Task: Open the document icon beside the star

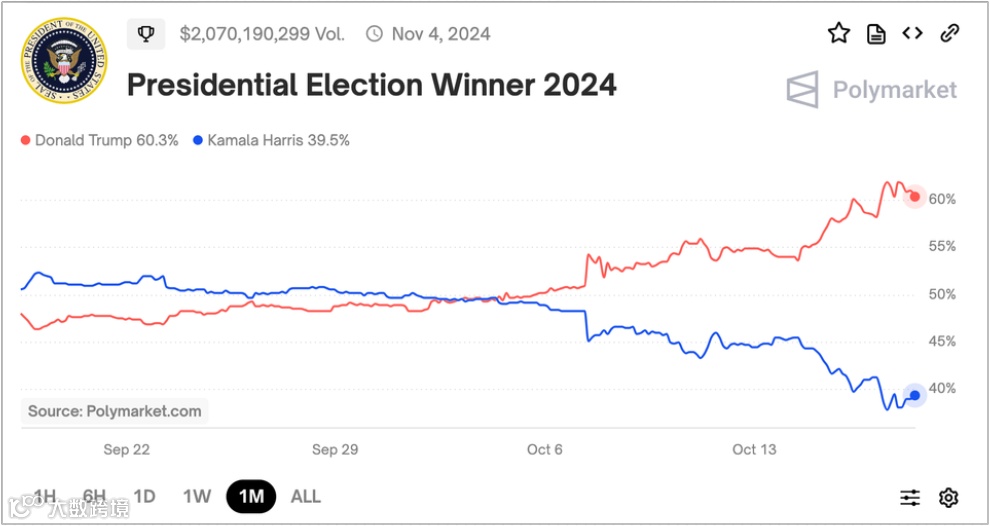Action: coord(876,34)
